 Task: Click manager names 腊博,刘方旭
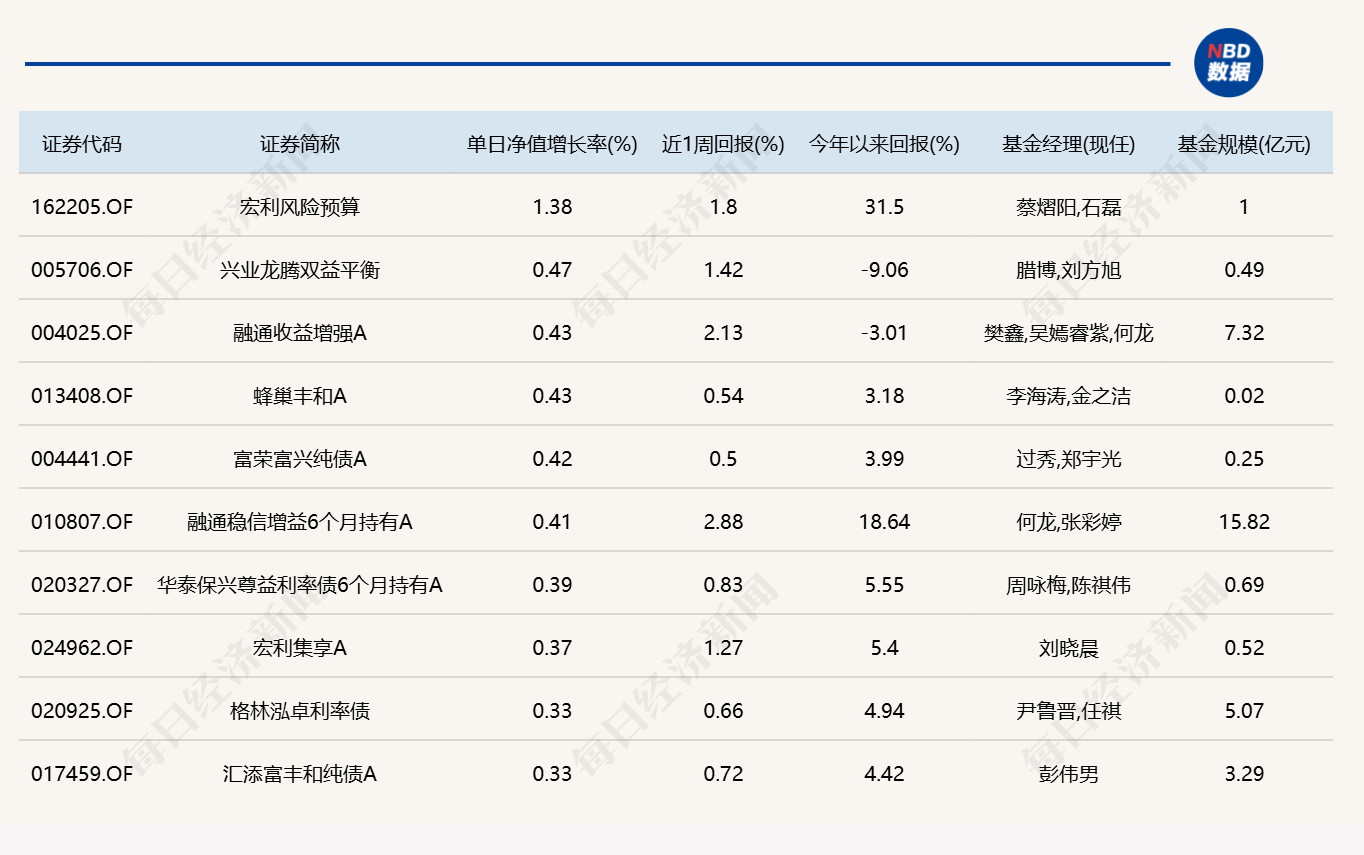(x=1068, y=270)
